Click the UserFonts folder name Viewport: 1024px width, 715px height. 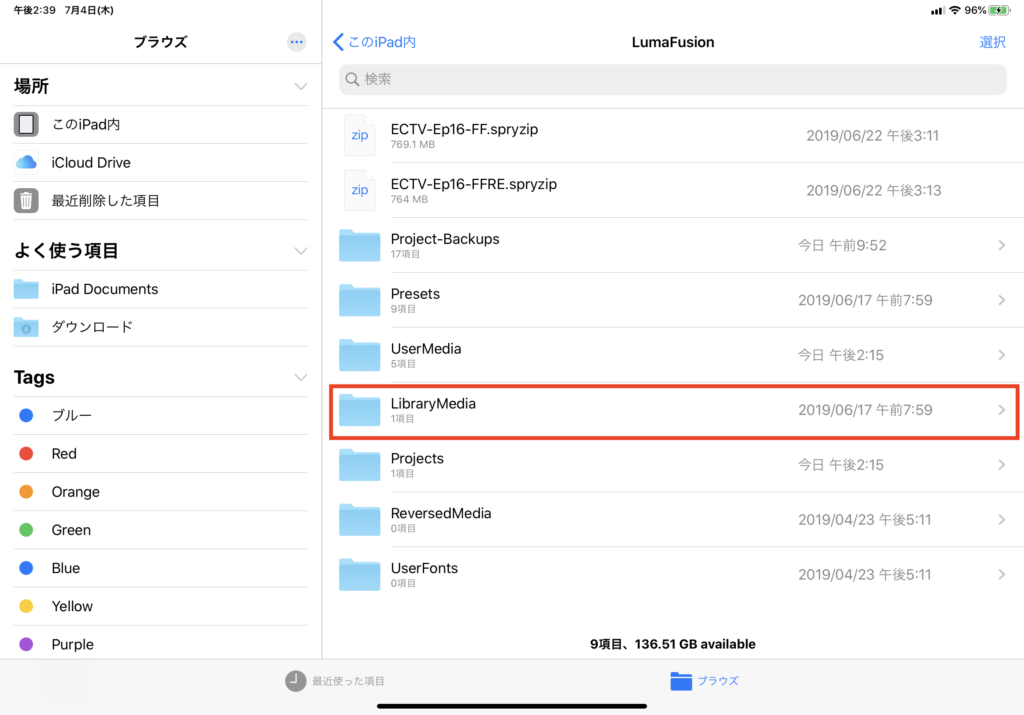pyautogui.click(x=424, y=568)
